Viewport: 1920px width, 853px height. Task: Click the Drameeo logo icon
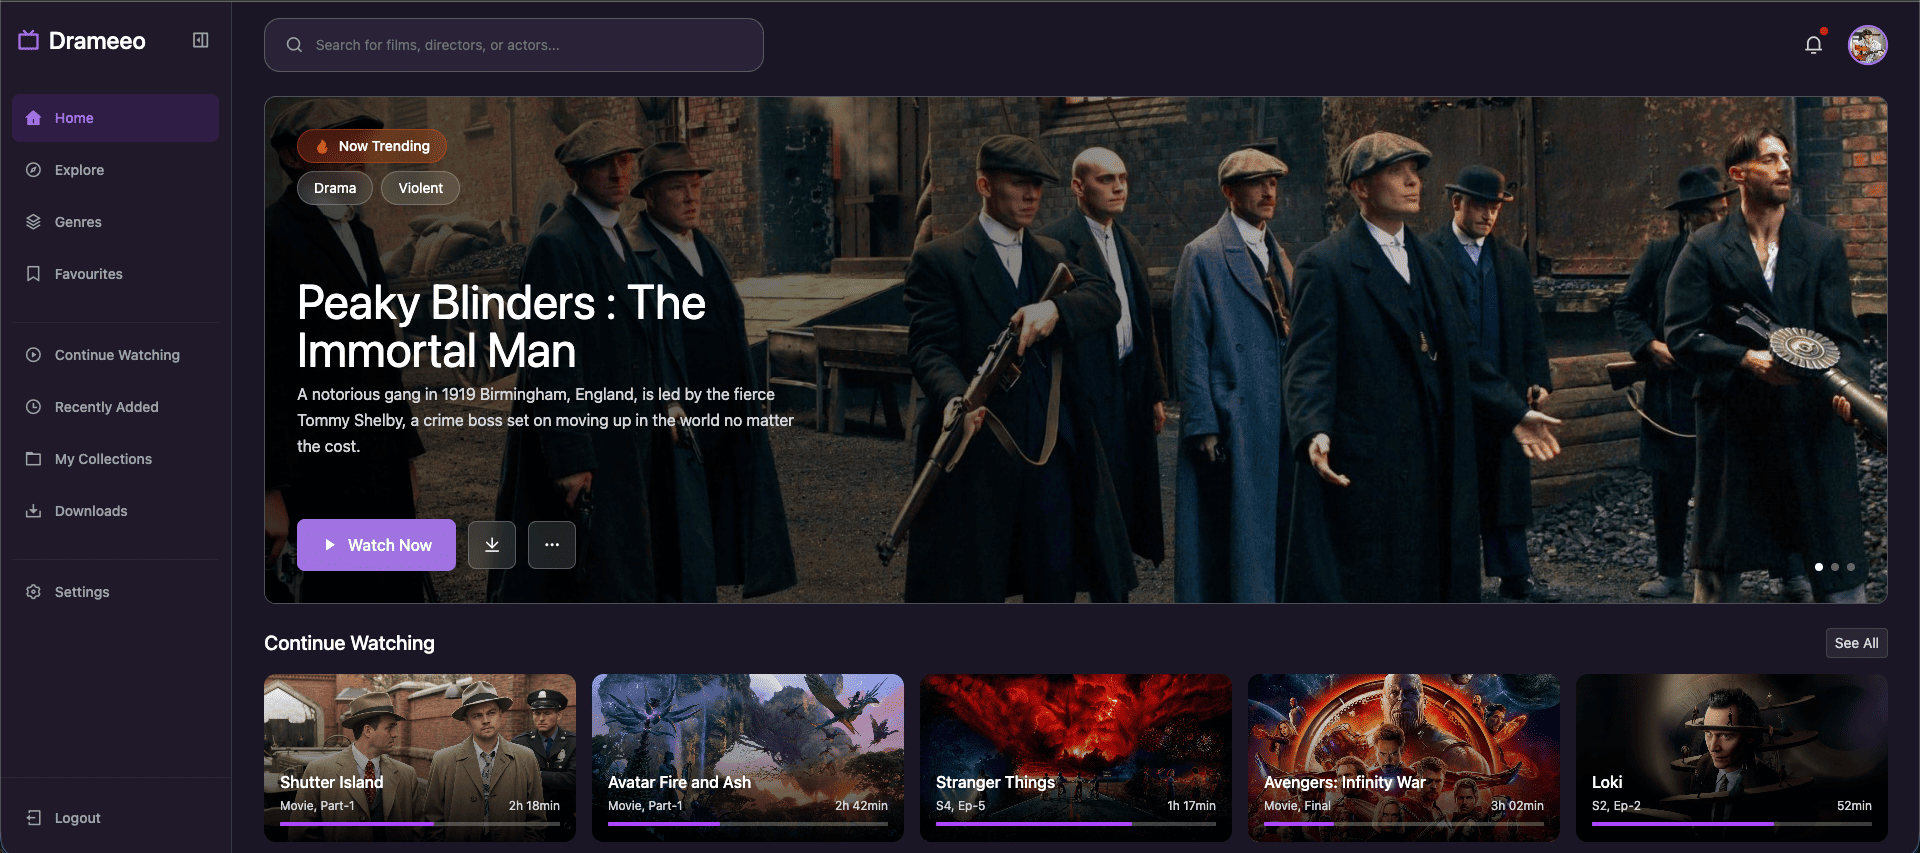[x=28, y=40]
